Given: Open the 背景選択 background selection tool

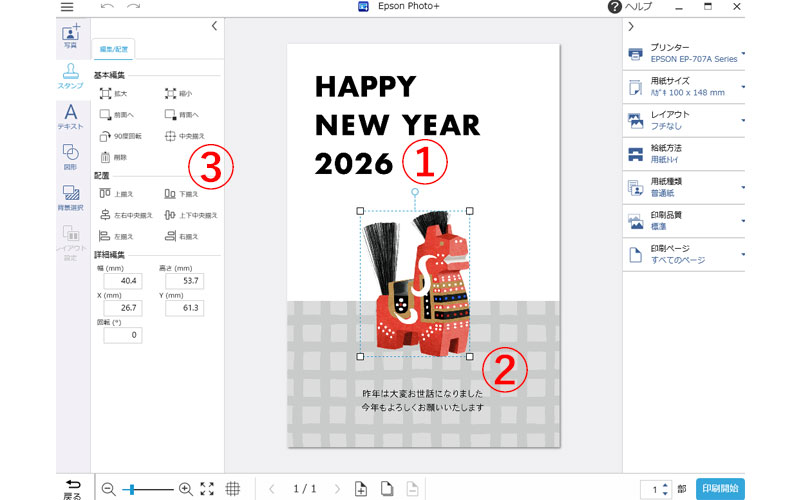Looking at the screenshot, I should tap(70, 198).
